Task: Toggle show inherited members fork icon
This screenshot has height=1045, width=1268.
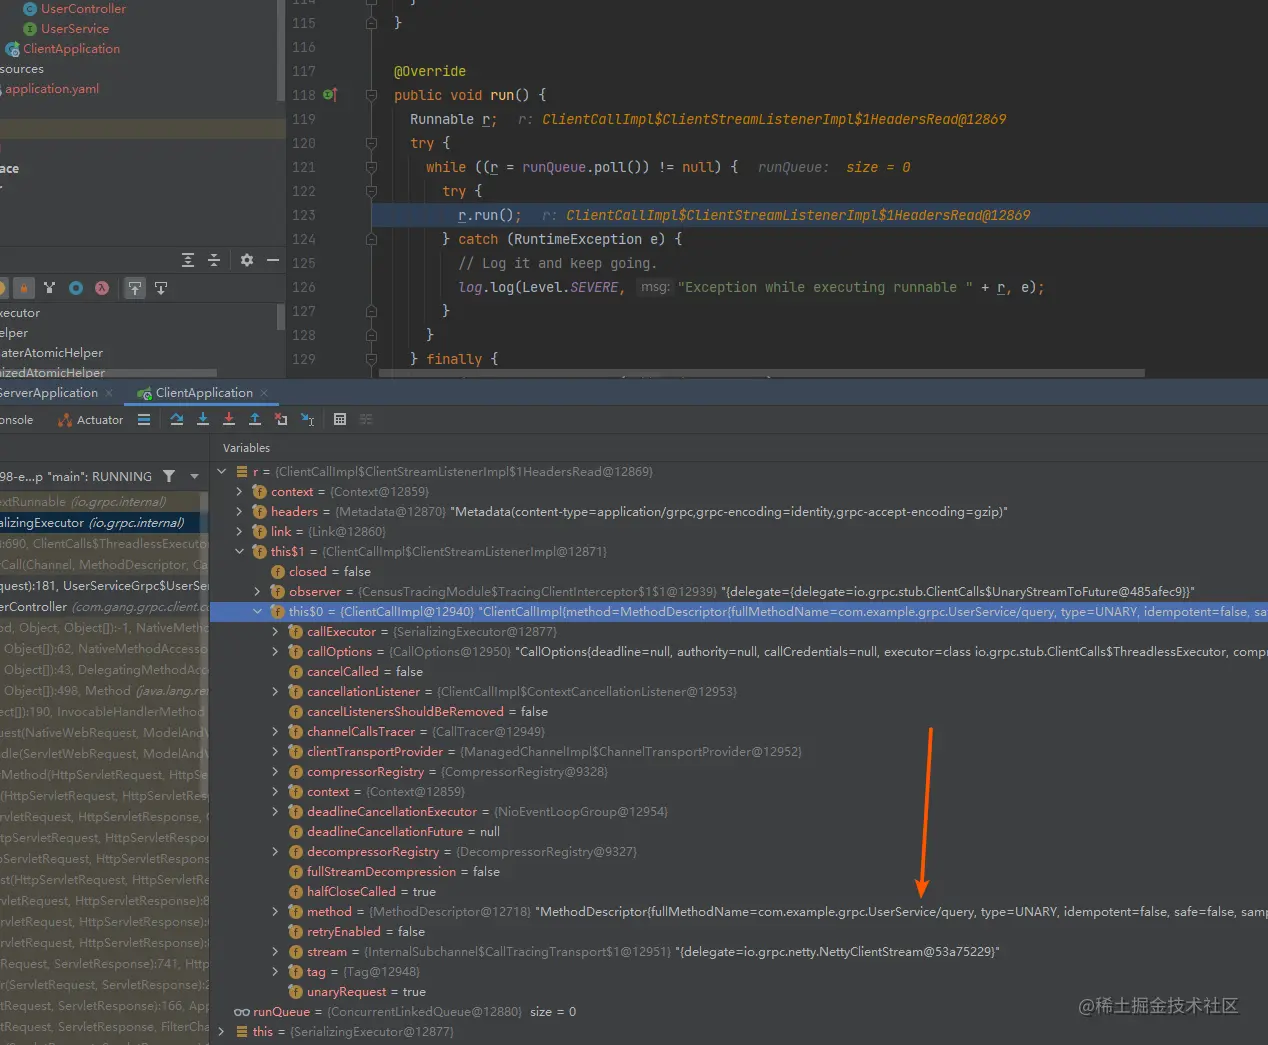Action: click(x=49, y=288)
